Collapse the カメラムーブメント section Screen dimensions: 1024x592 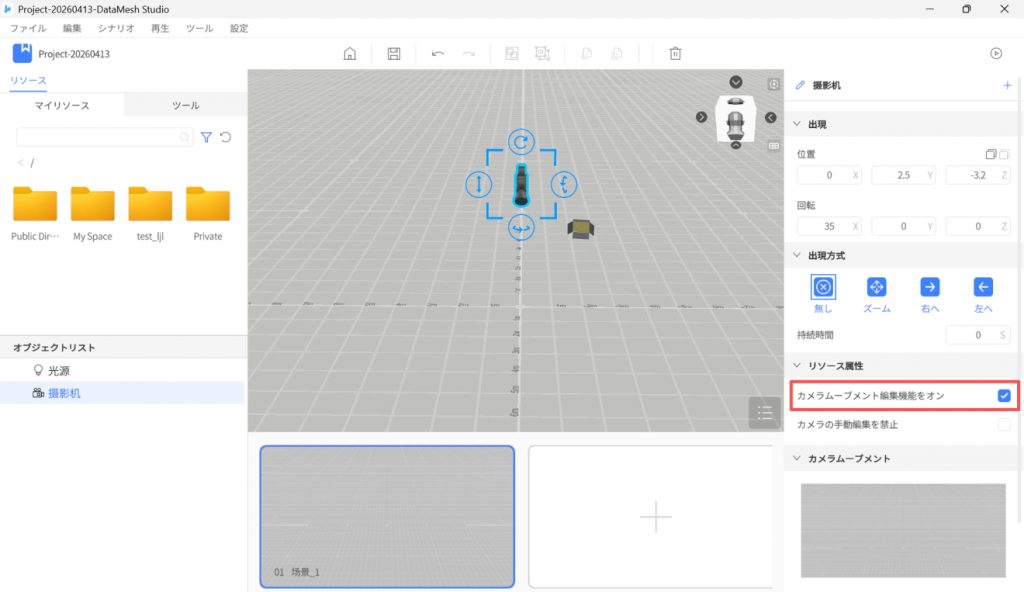(x=797, y=458)
